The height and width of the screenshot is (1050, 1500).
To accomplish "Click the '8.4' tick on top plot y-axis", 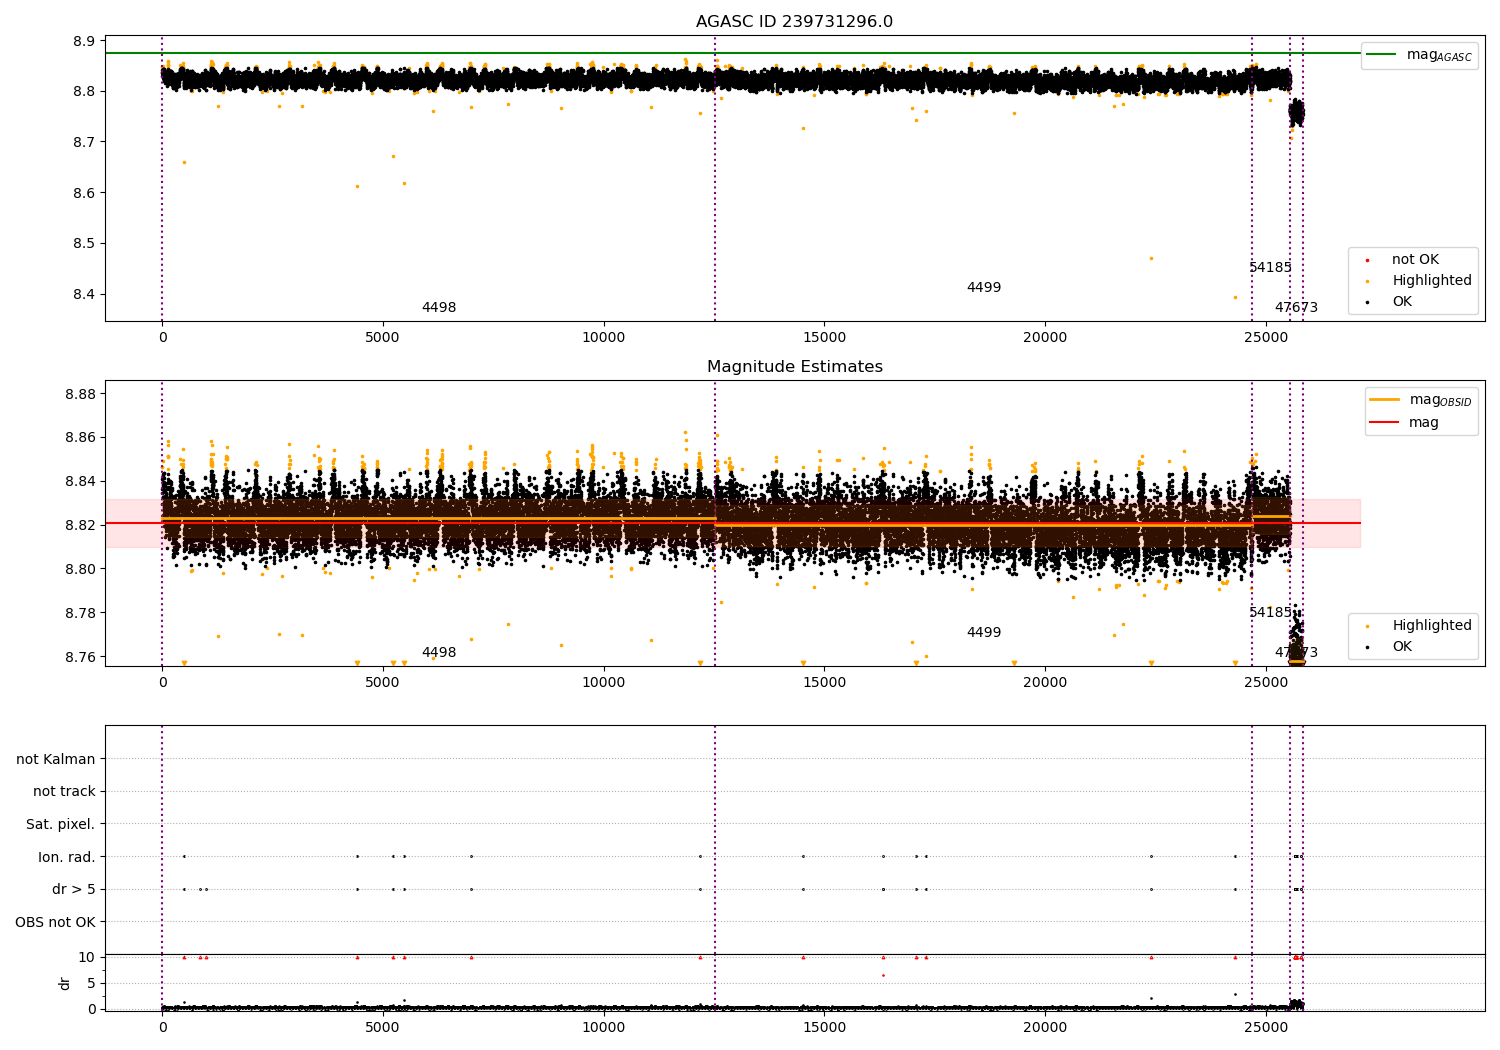I will 84,295.
